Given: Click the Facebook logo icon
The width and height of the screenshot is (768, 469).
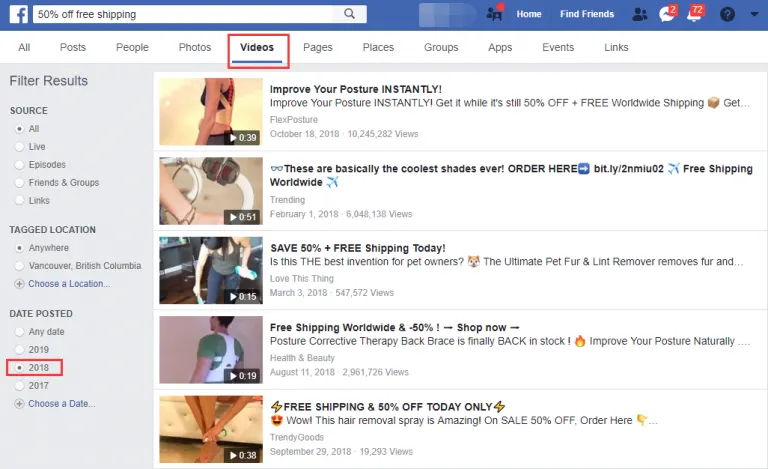Looking at the screenshot, I should 16,14.
